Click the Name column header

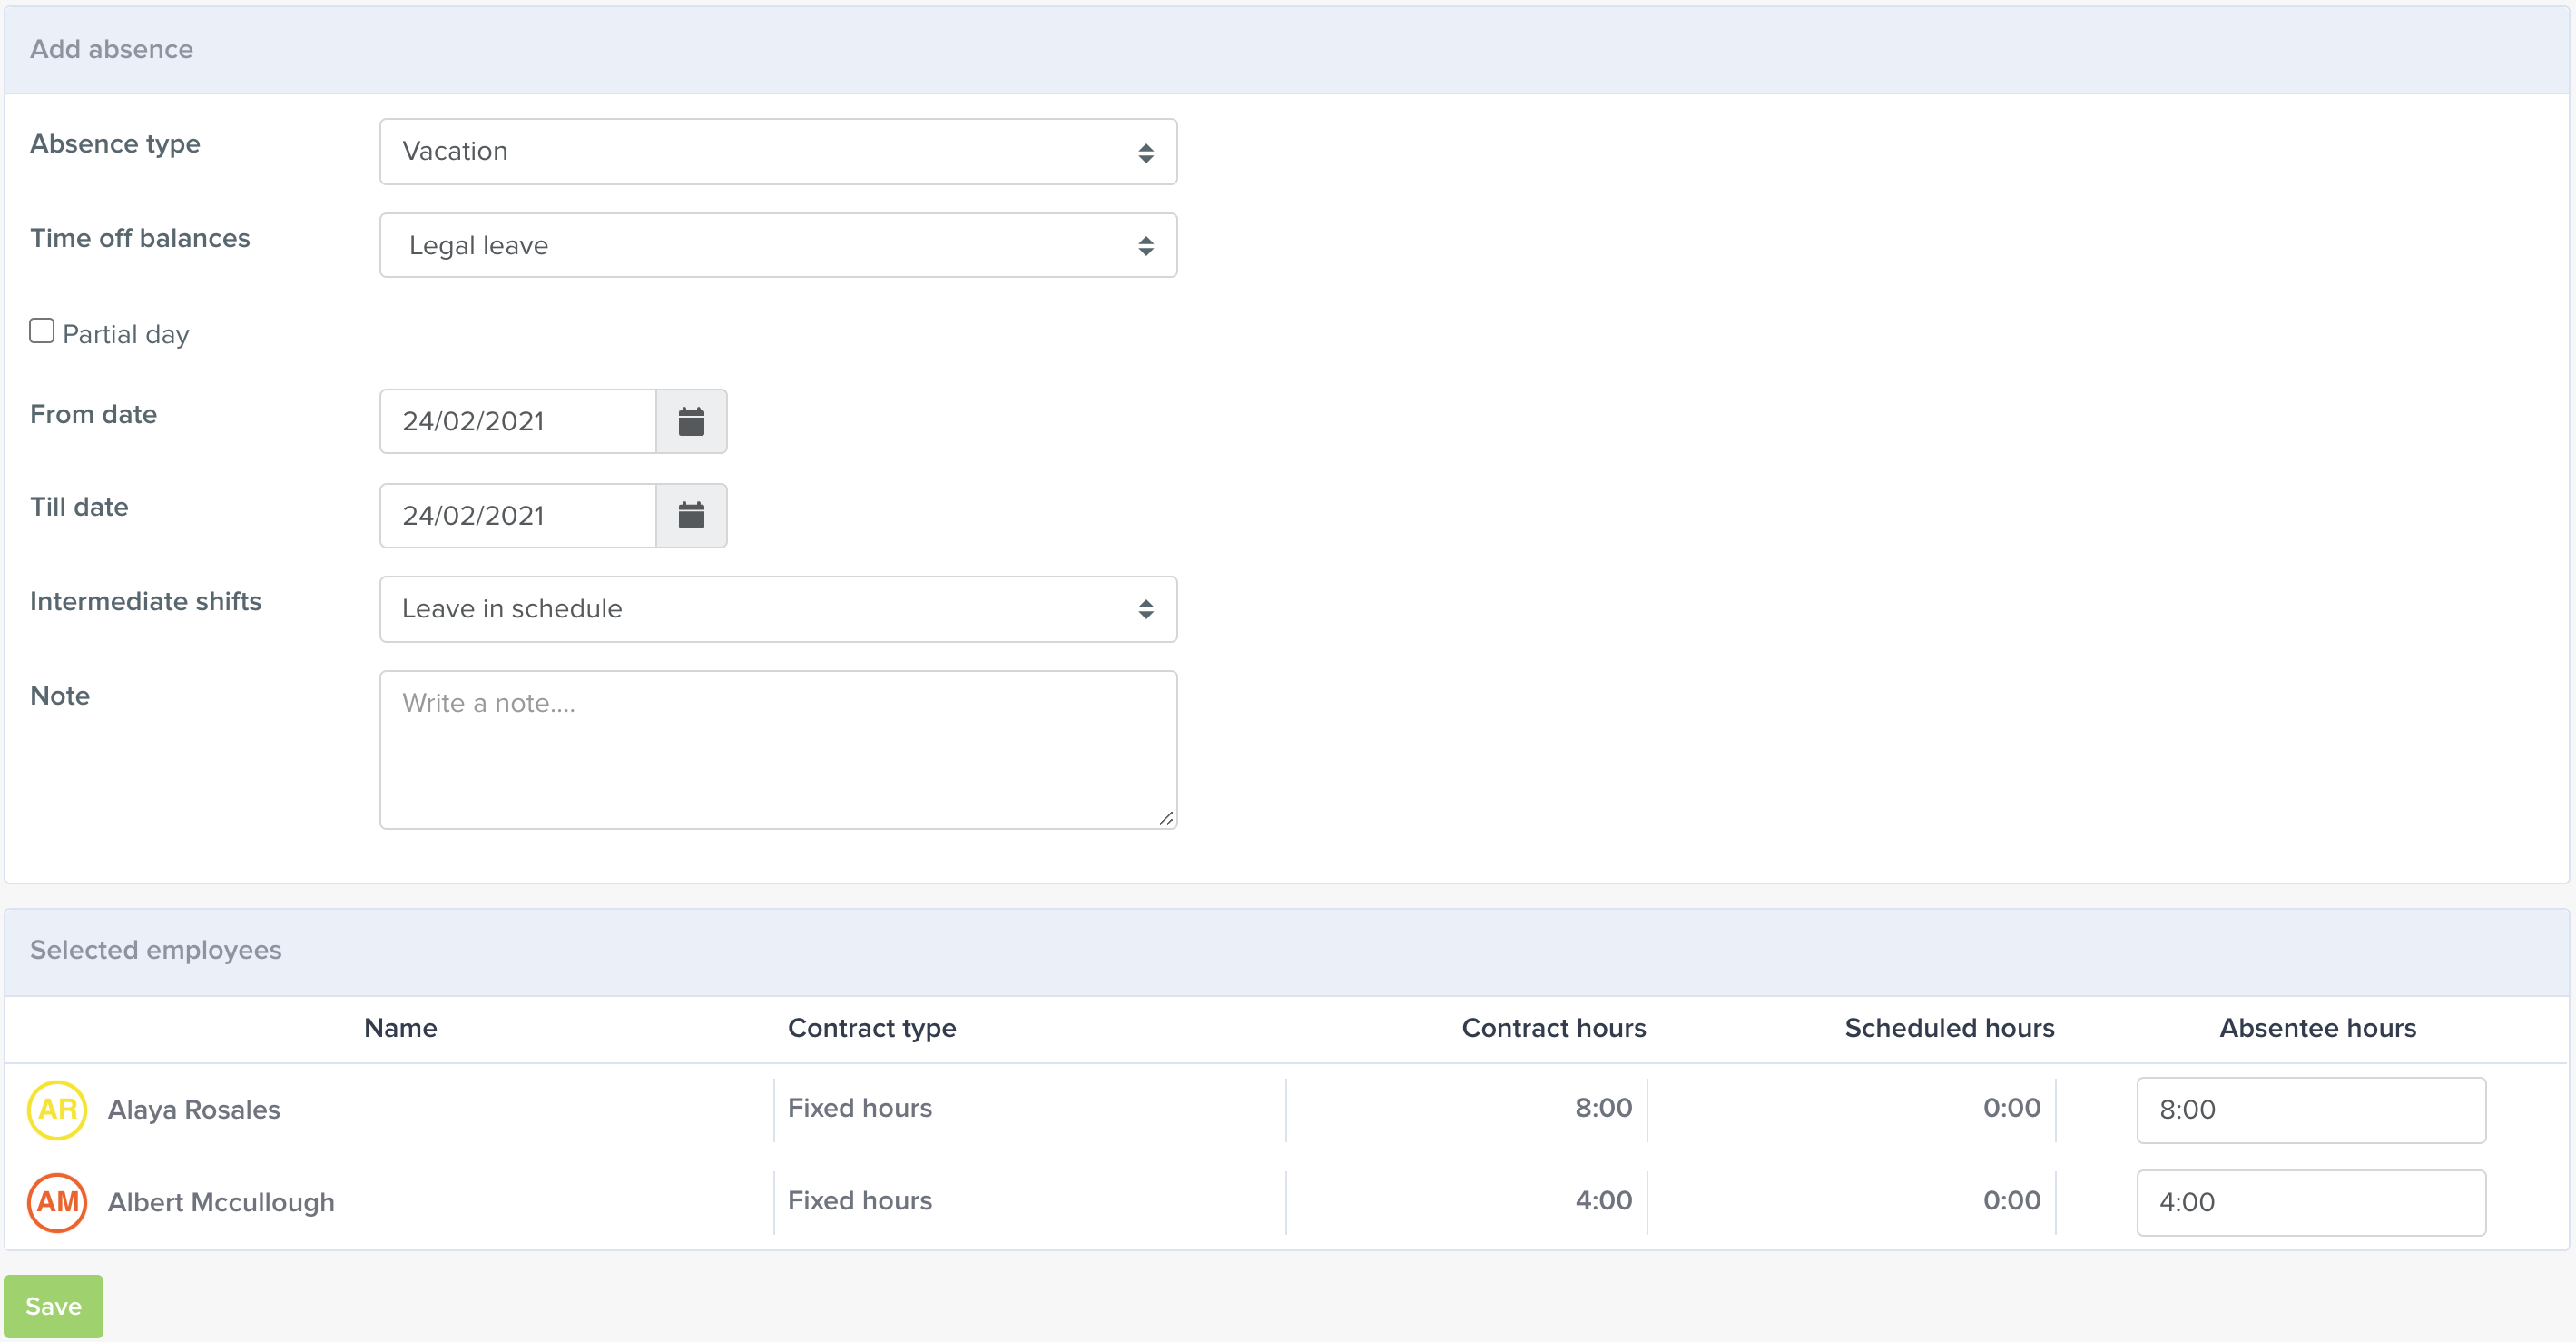click(x=400, y=1028)
